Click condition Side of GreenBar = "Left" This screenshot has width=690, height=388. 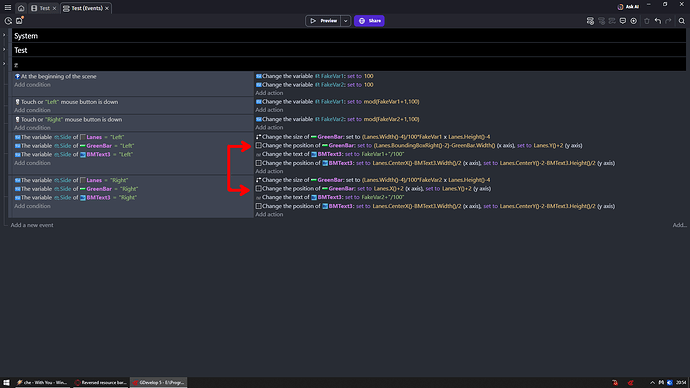click(74, 146)
